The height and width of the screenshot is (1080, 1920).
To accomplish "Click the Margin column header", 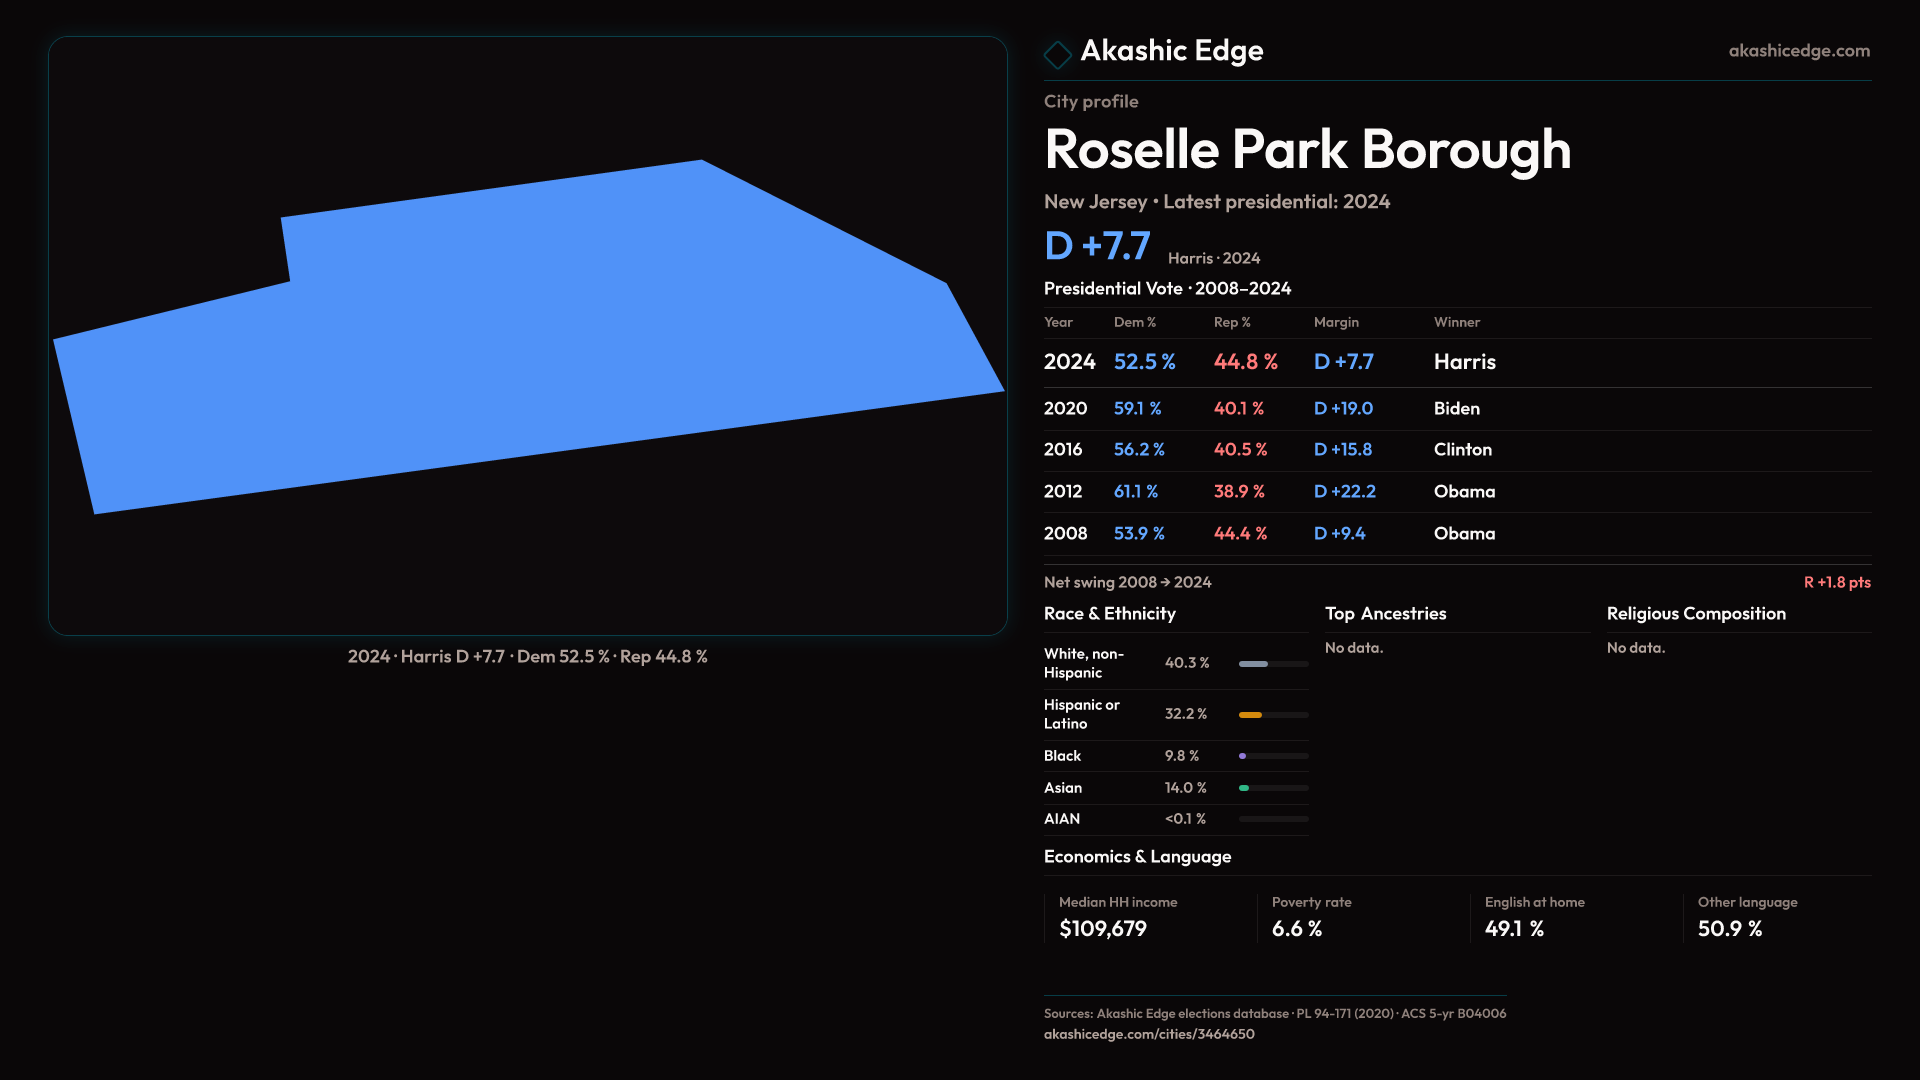I will (x=1335, y=323).
